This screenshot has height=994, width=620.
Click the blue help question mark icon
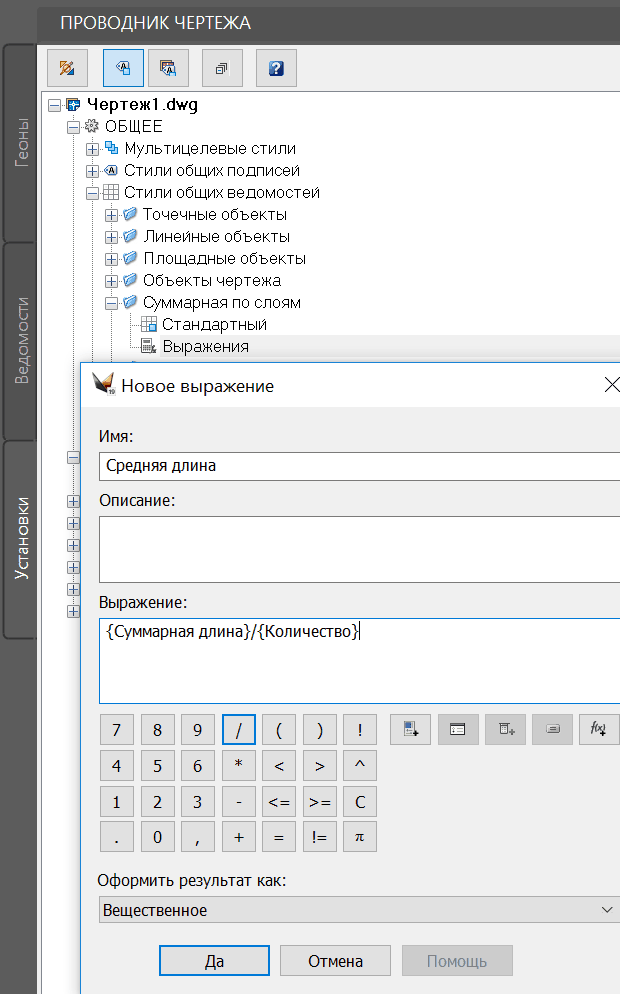pyautogui.click(x=276, y=68)
